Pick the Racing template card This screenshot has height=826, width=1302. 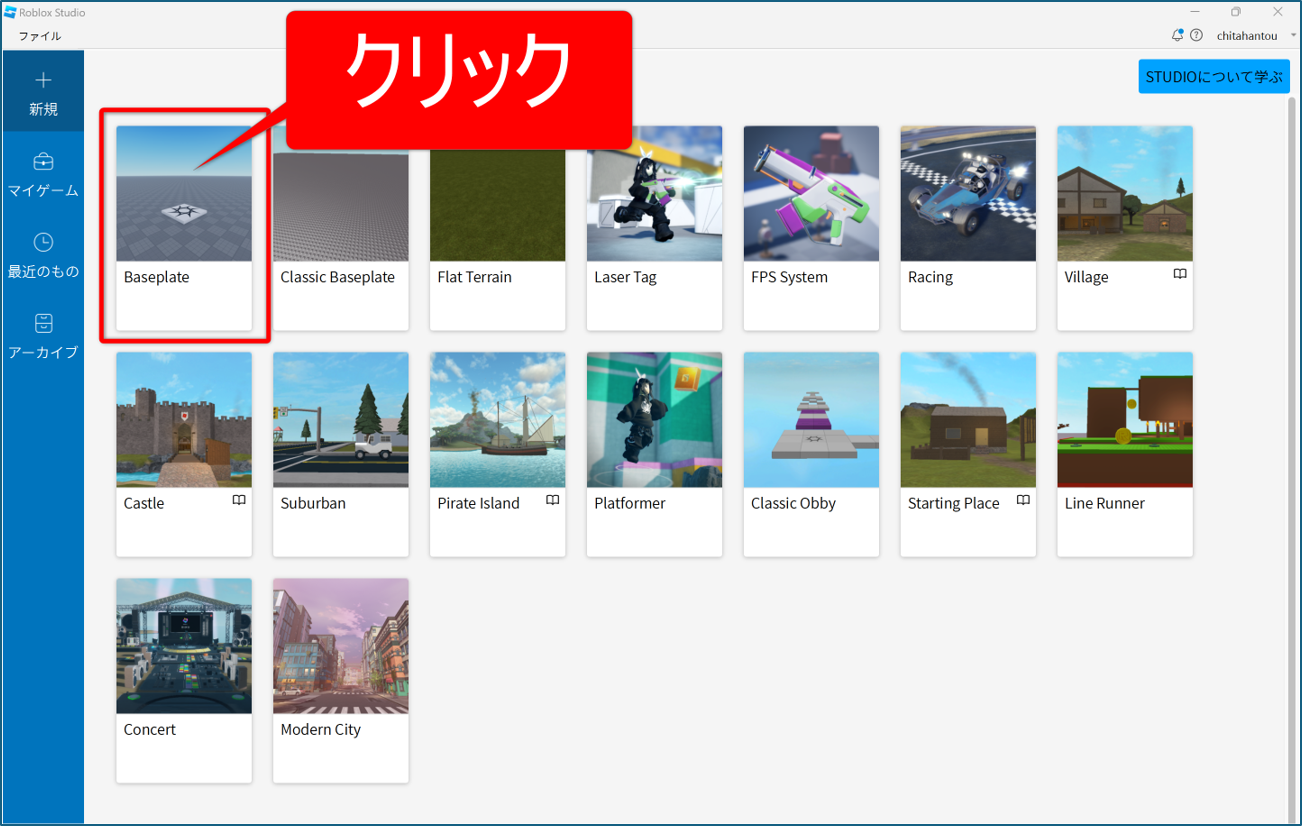tap(967, 194)
